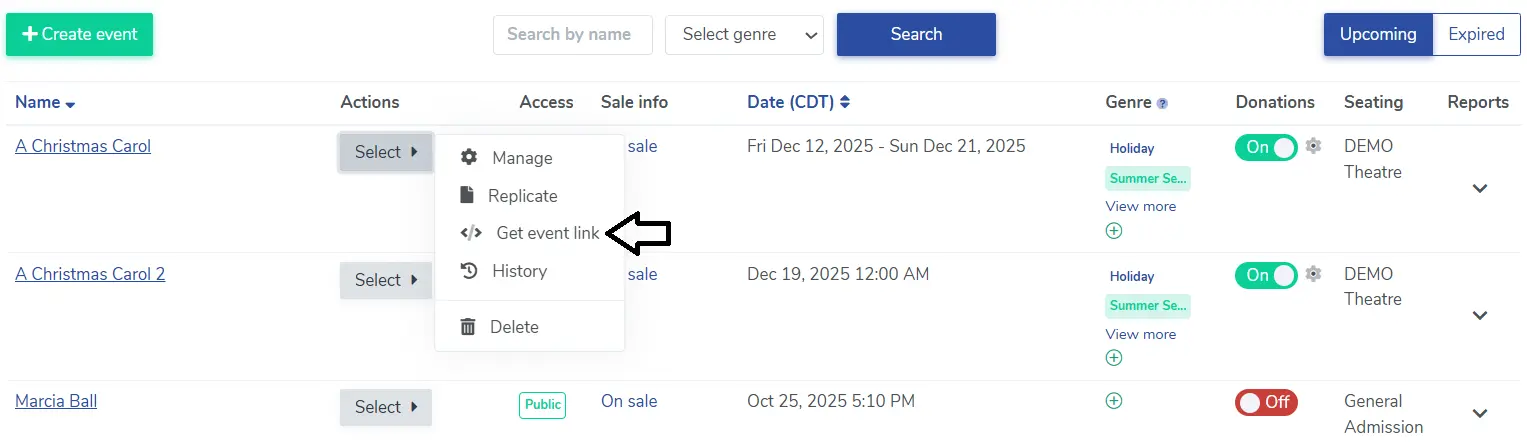Click the Search by name field
The height and width of the screenshot is (448, 1527).
[572, 35]
